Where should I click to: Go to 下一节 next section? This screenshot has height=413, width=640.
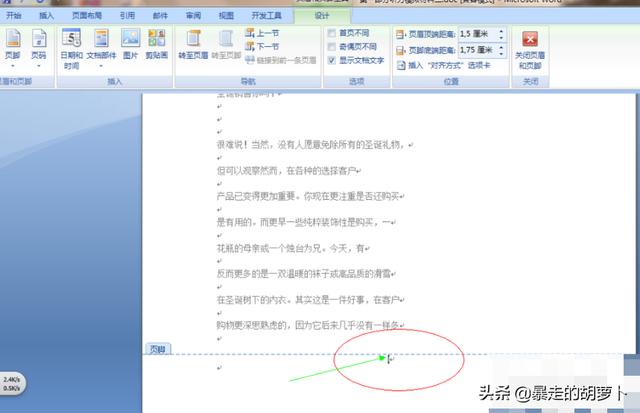262,47
